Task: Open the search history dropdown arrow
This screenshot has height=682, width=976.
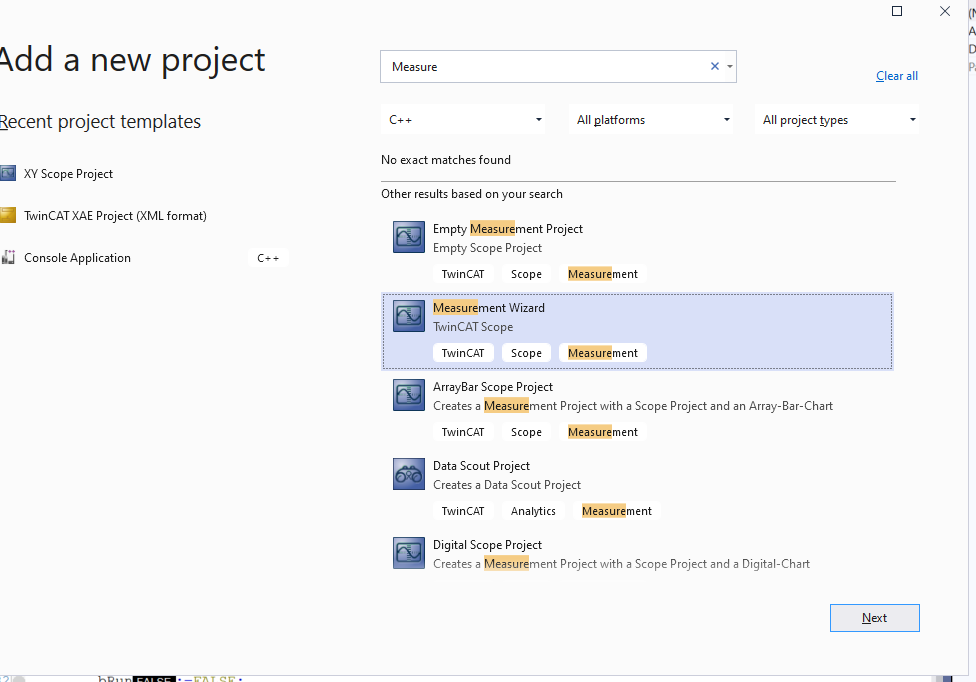Action: coord(730,67)
